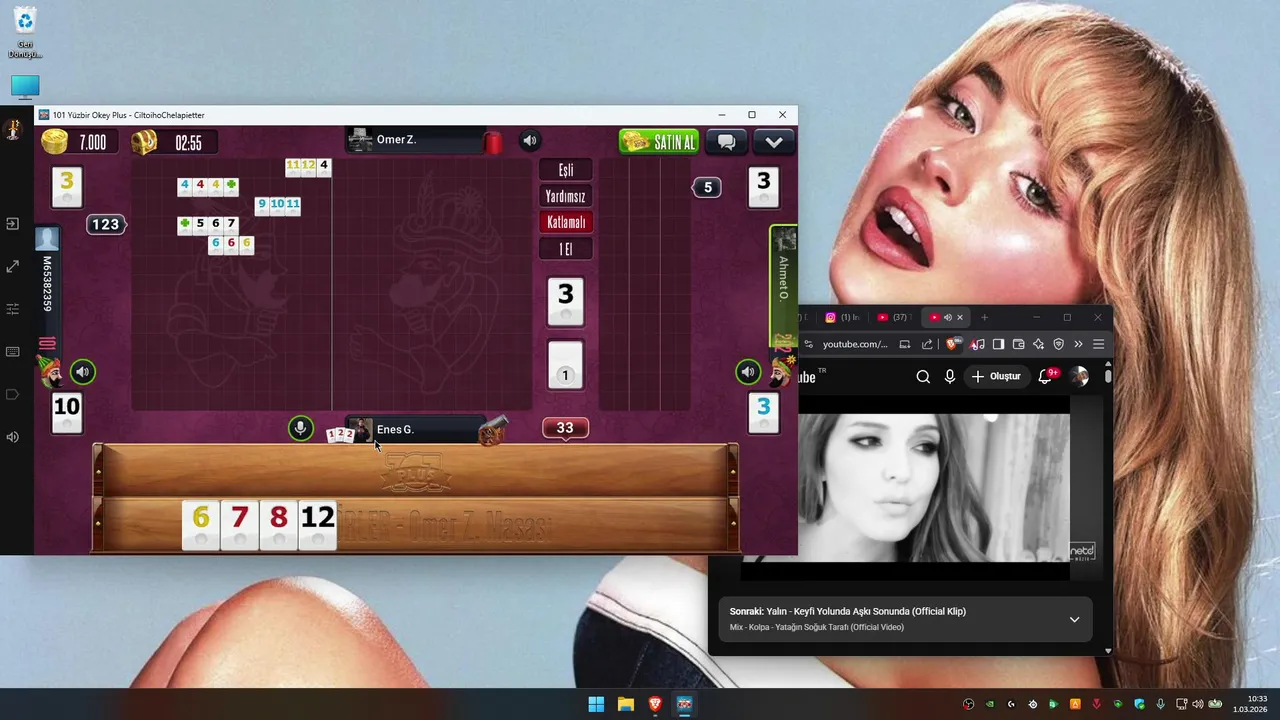Click Omer Z. player avatar

(x=360, y=140)
